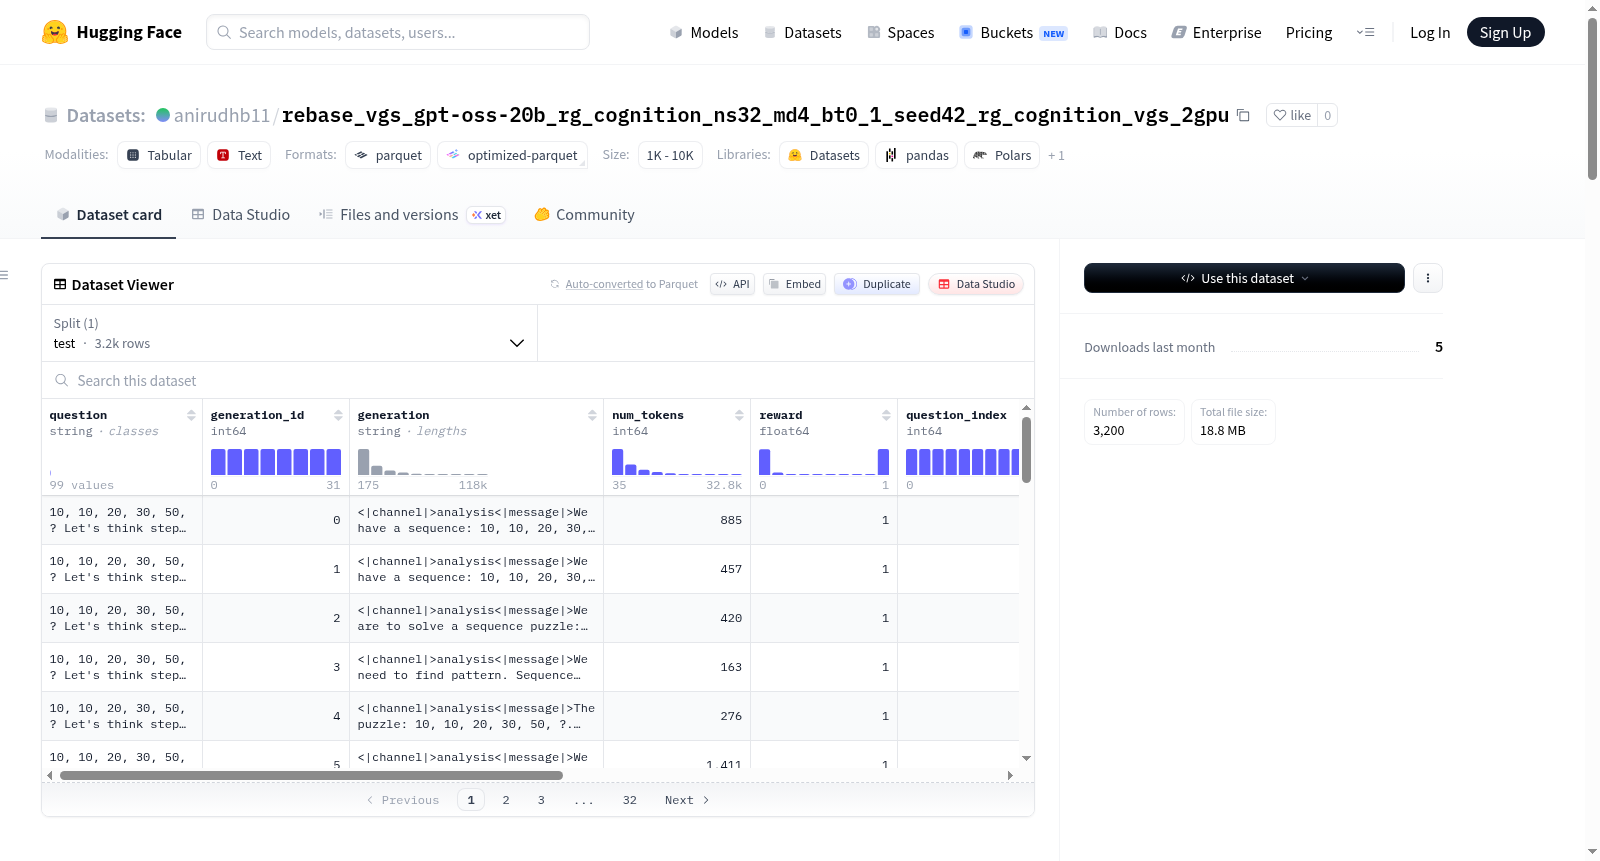The image size is (1600, 861).
Task: Open Spaces in the top navigation
Action: point(901,33)
